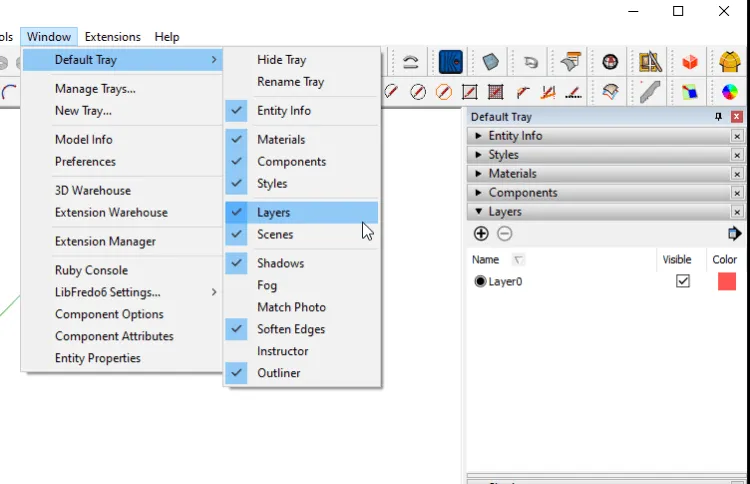
Task: Set Layer0 as the active layer radio
Action: [x=480, y=281]
